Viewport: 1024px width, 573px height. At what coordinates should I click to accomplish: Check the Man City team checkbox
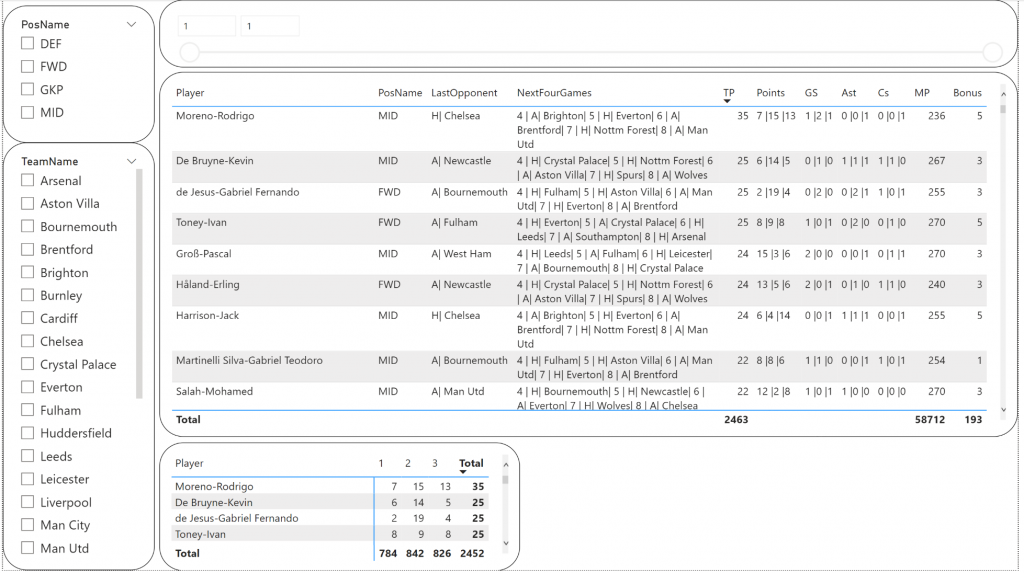(27, 525)
